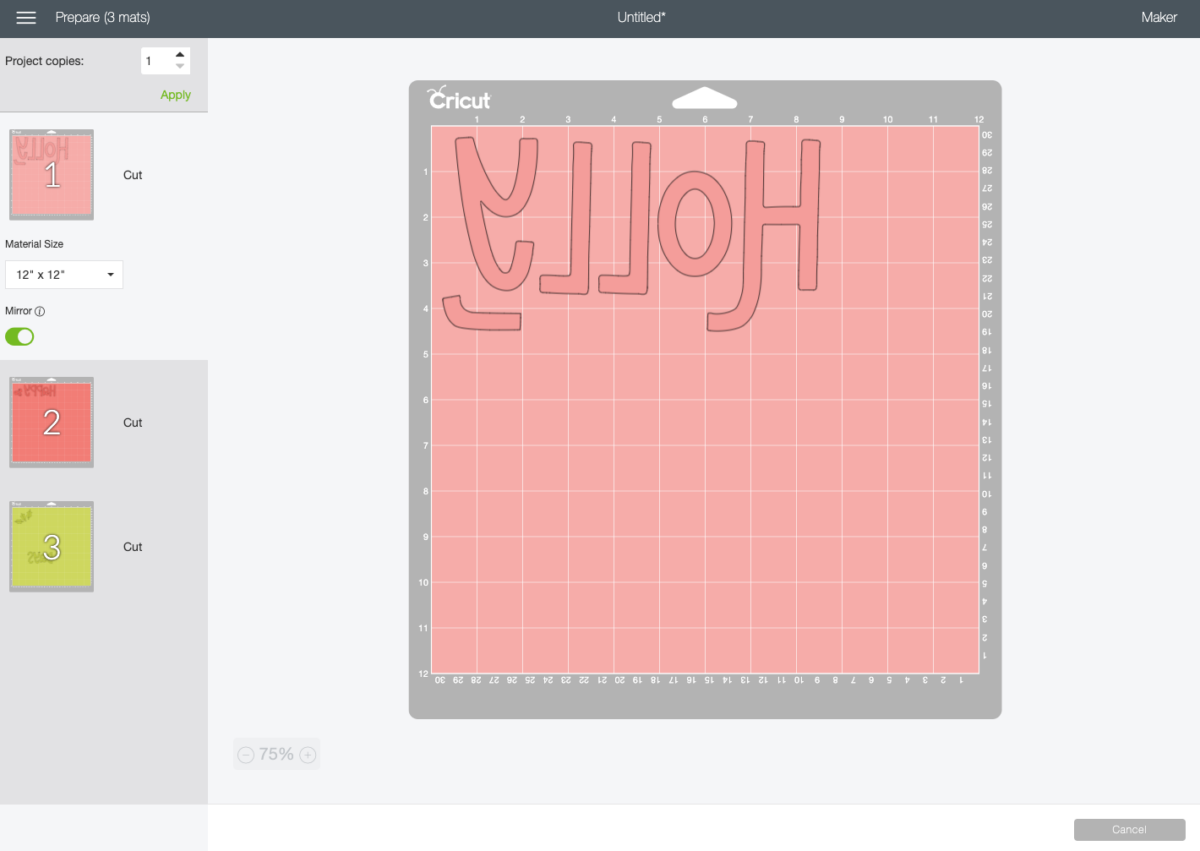Click the Mirror info icon
This screenshot has width=1200, height=851.
(40, 311)
